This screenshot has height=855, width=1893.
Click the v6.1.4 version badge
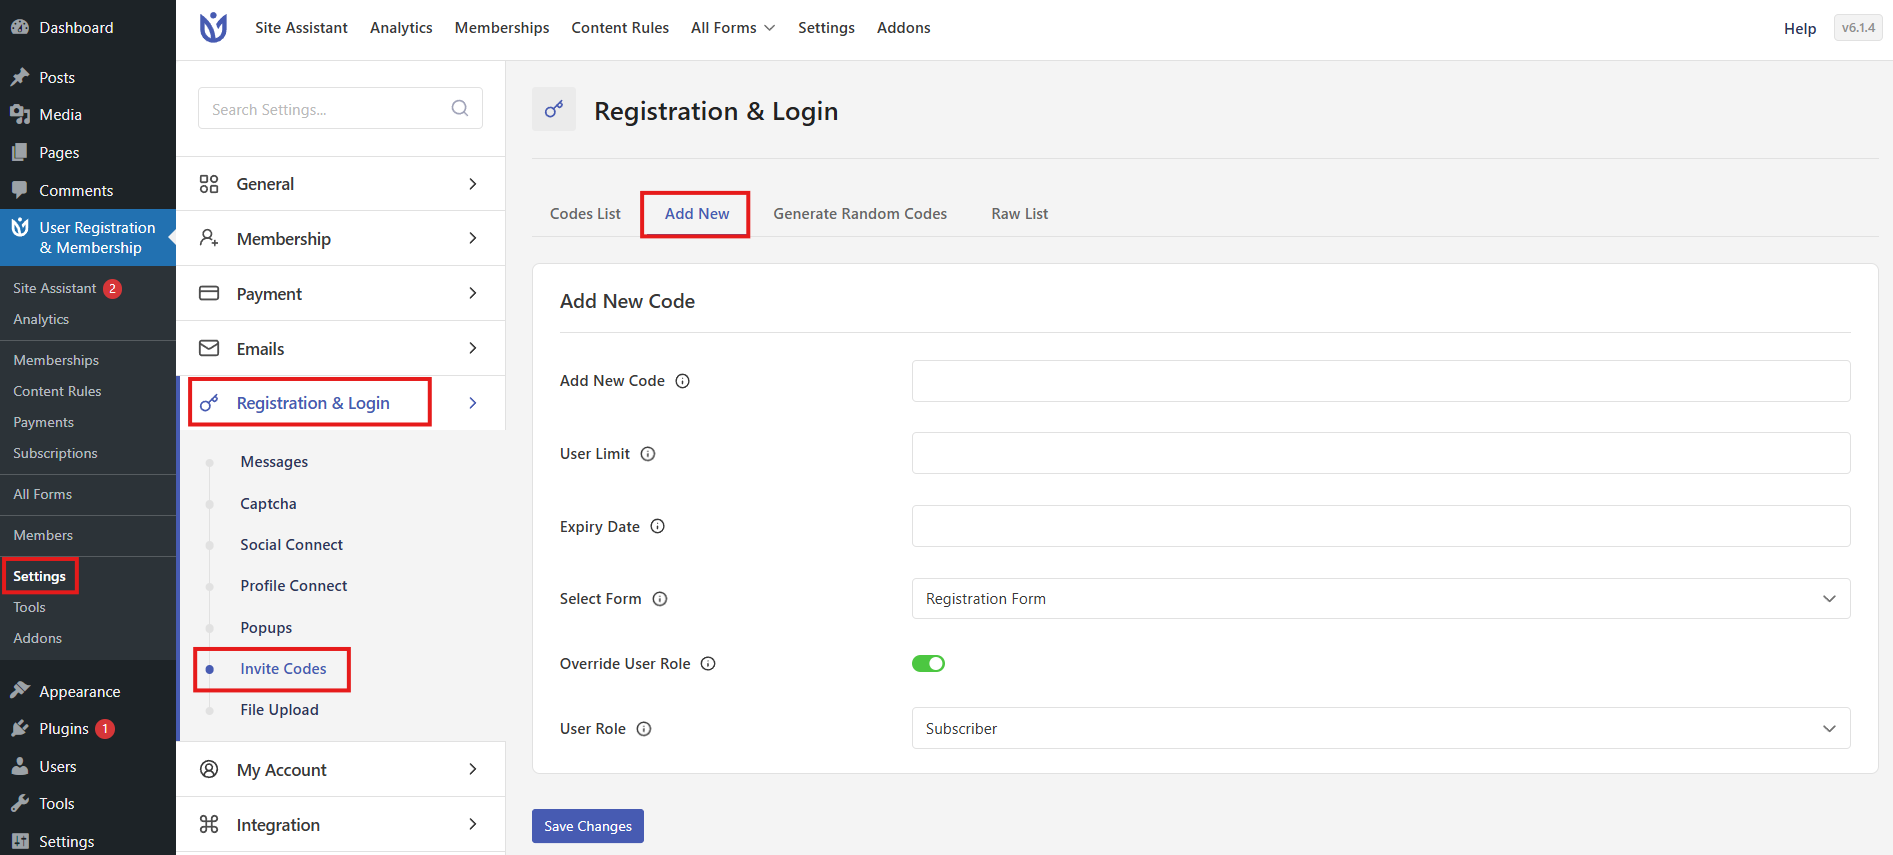[x=1858, y=28]
